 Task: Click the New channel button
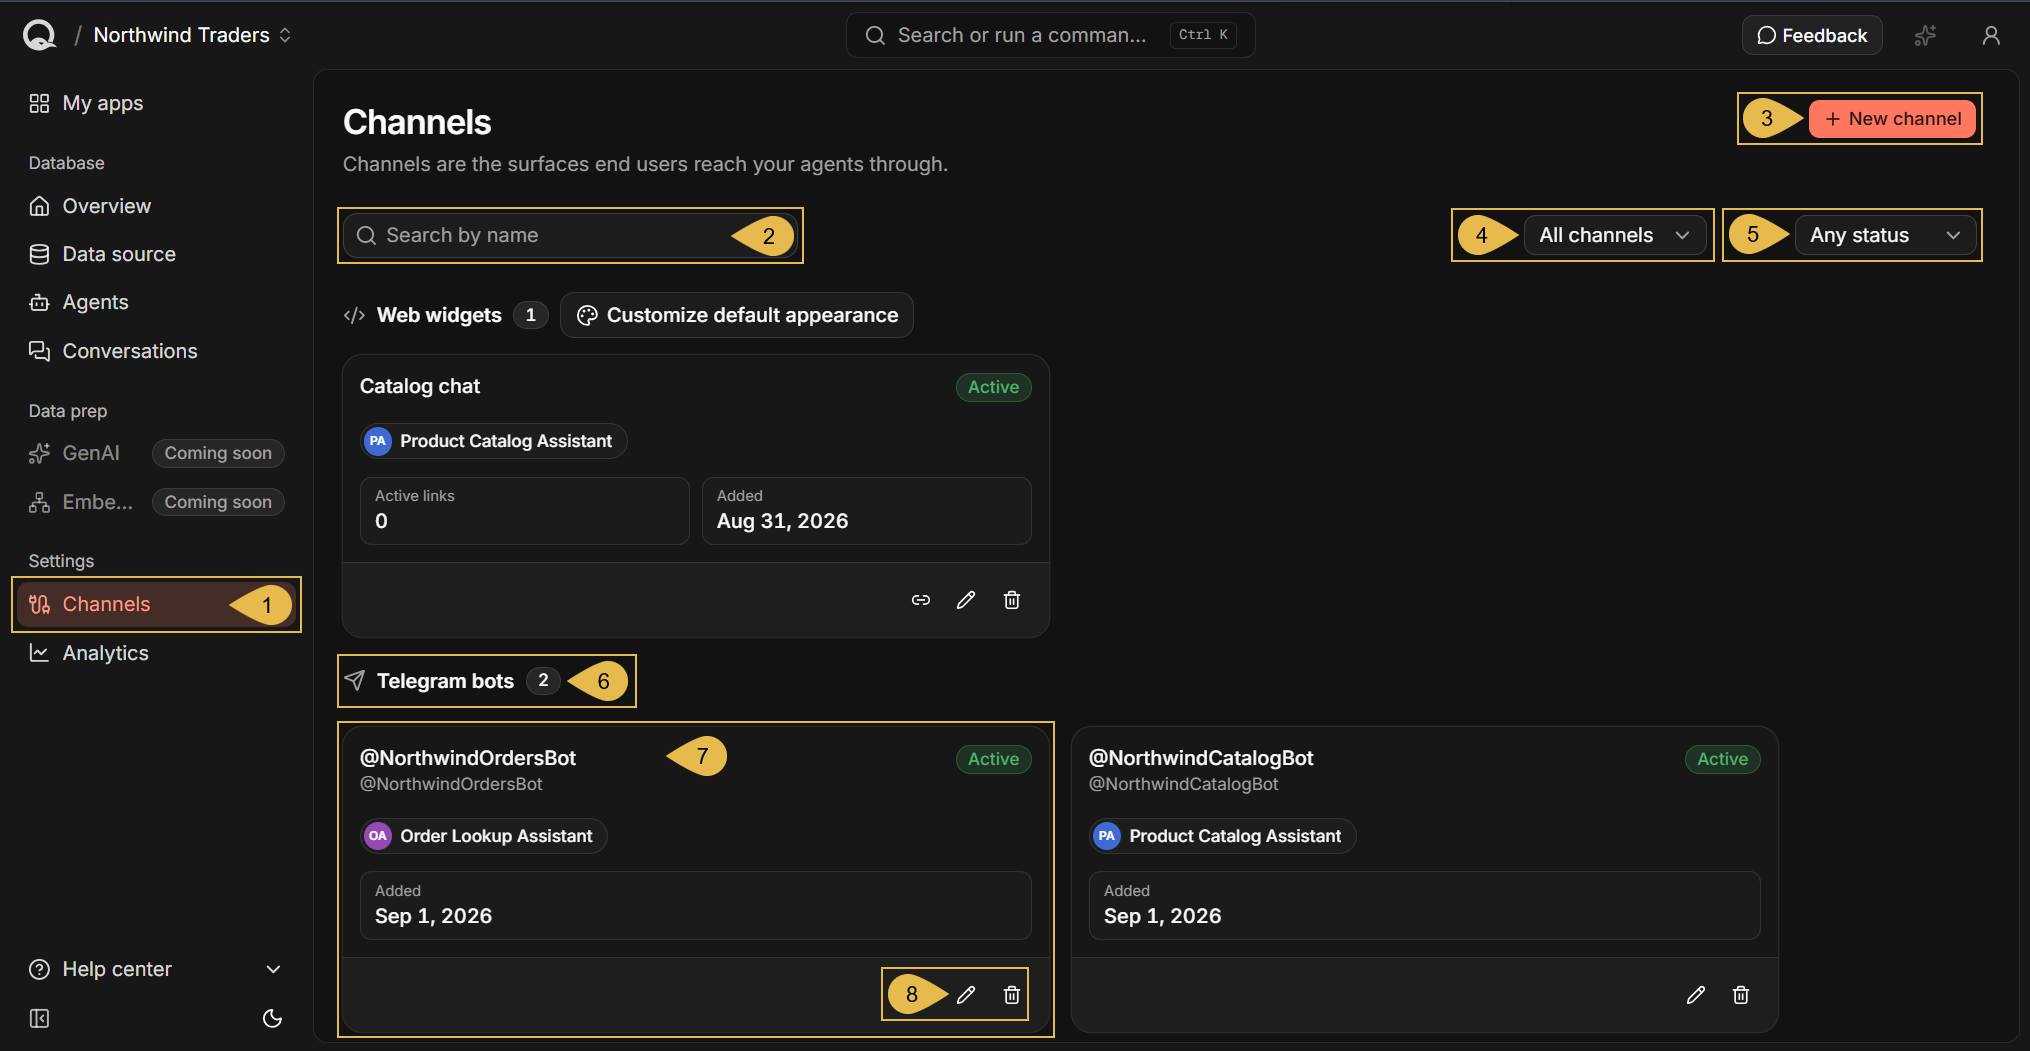click(1892, 119)
